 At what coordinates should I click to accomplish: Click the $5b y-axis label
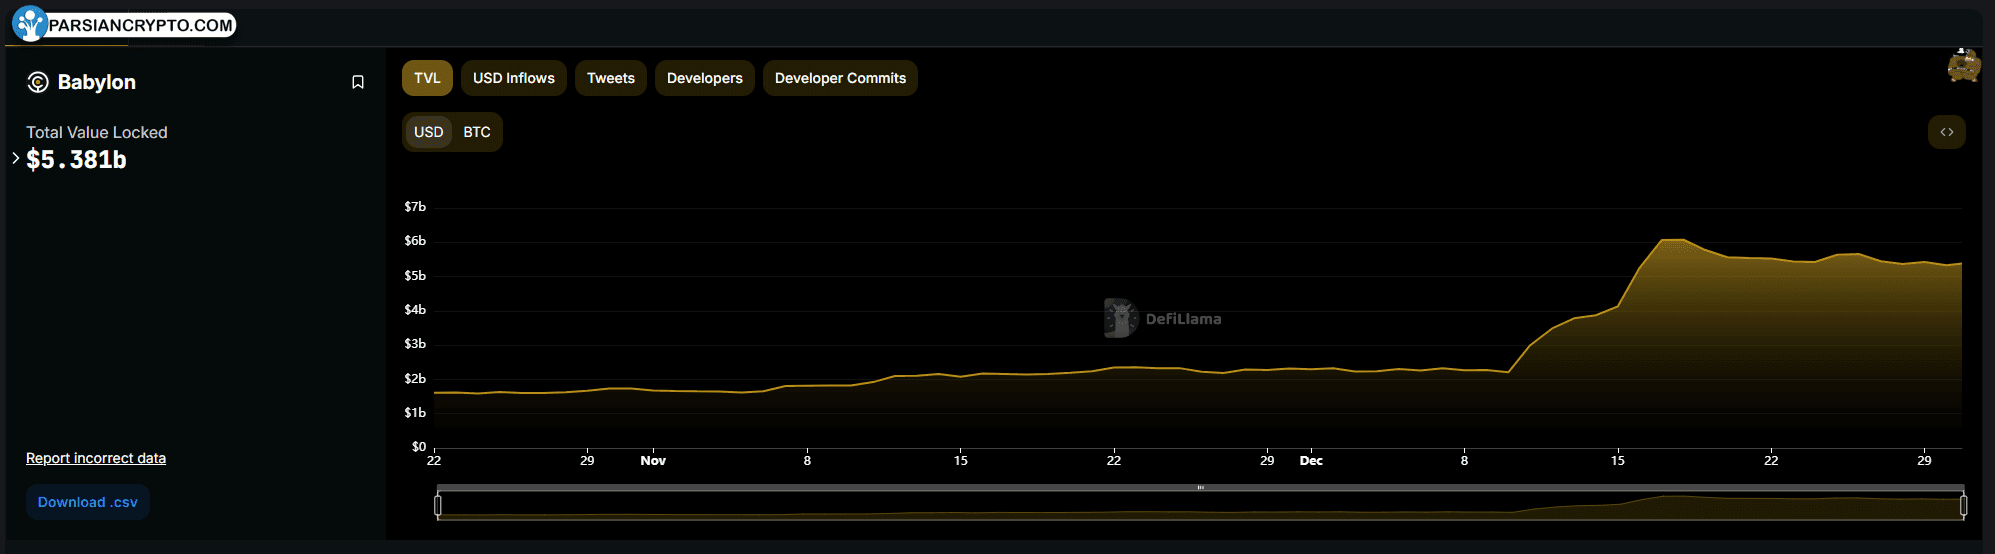(415, 276)
